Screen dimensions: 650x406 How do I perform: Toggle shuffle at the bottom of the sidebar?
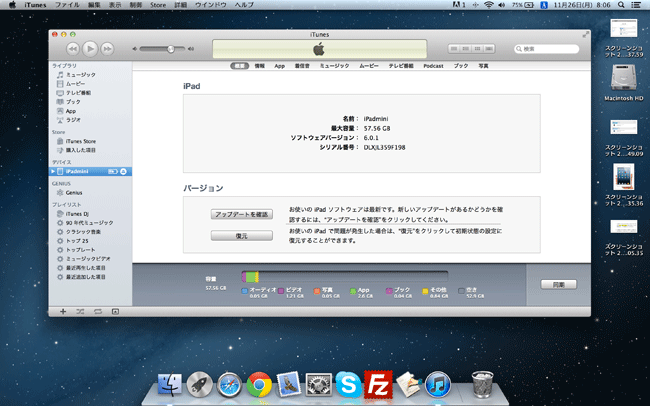tap(80, 311)
